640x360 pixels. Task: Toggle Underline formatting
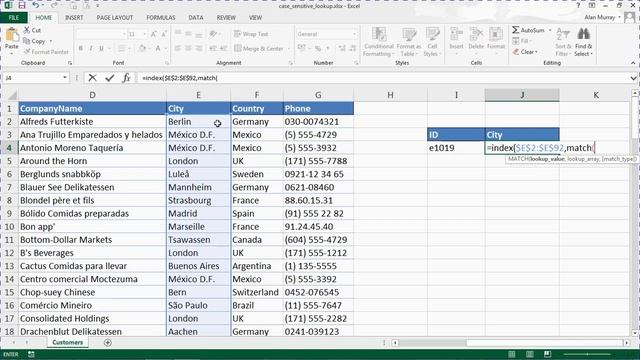click(101, 48)
